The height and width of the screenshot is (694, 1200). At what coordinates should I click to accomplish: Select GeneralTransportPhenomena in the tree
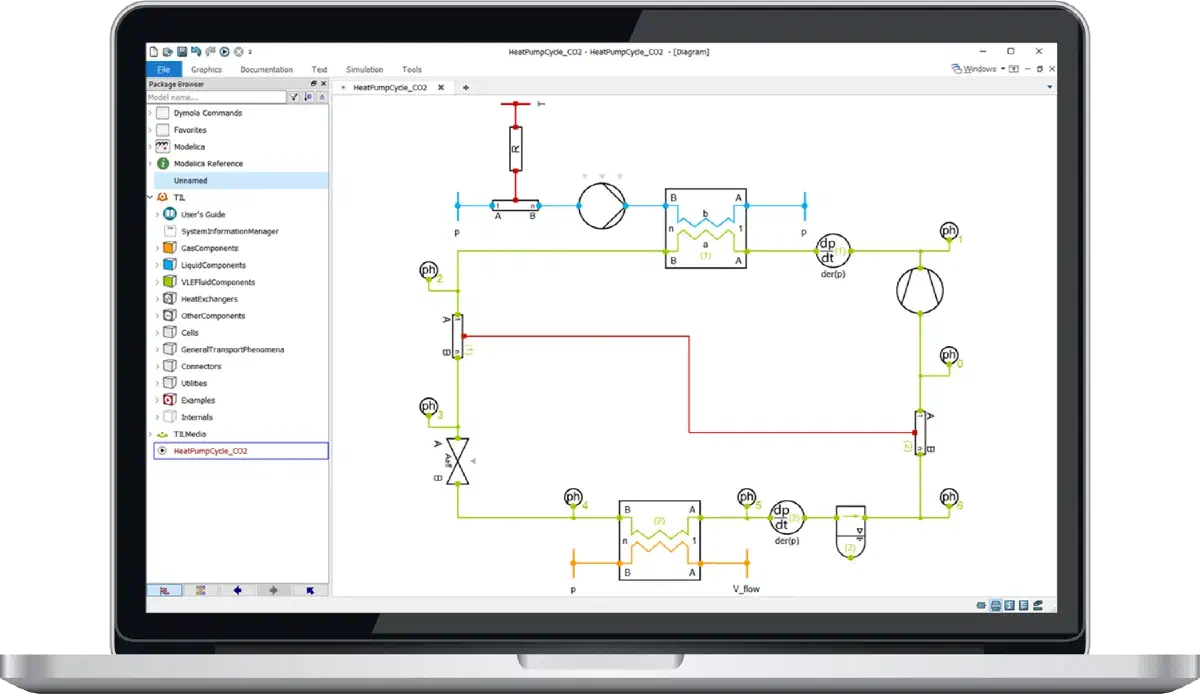coord(231,350)
